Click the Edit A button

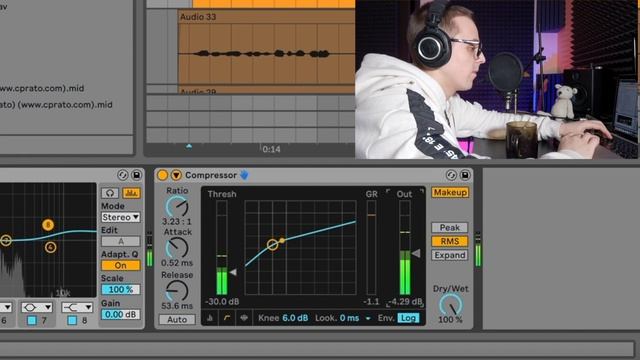(120, 241)
